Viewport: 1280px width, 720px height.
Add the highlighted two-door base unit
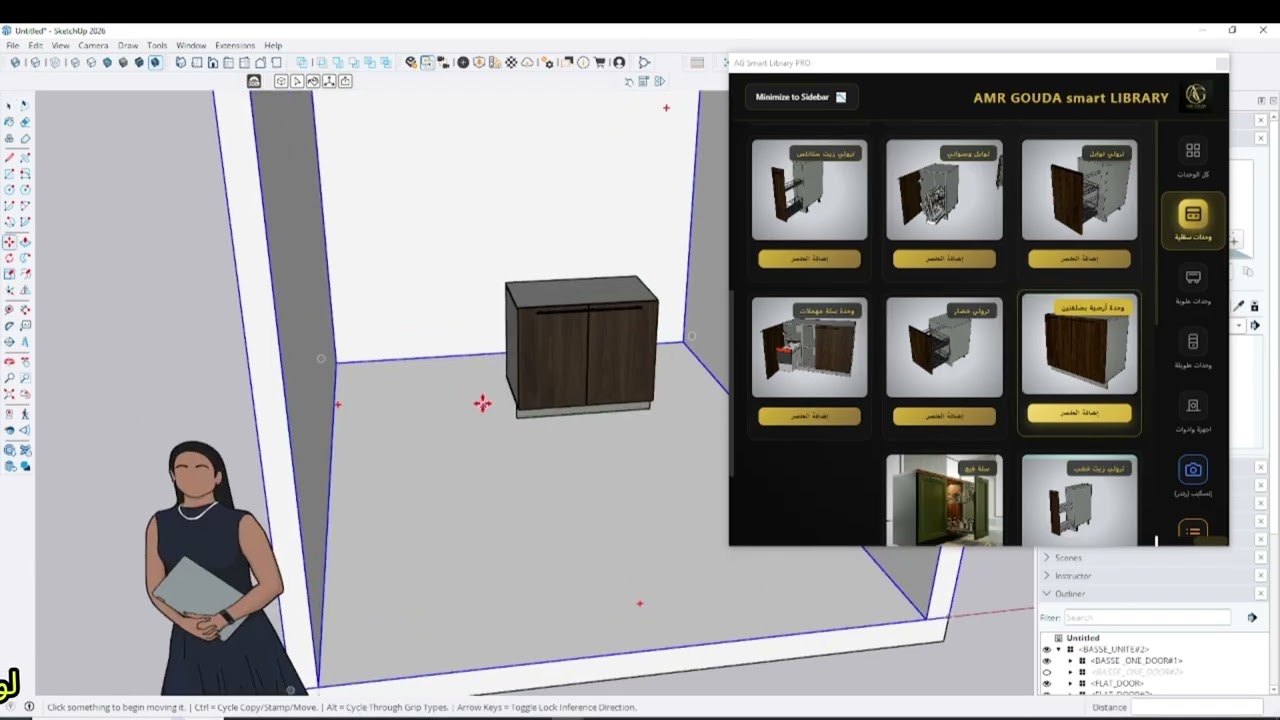coord(1079,413)
